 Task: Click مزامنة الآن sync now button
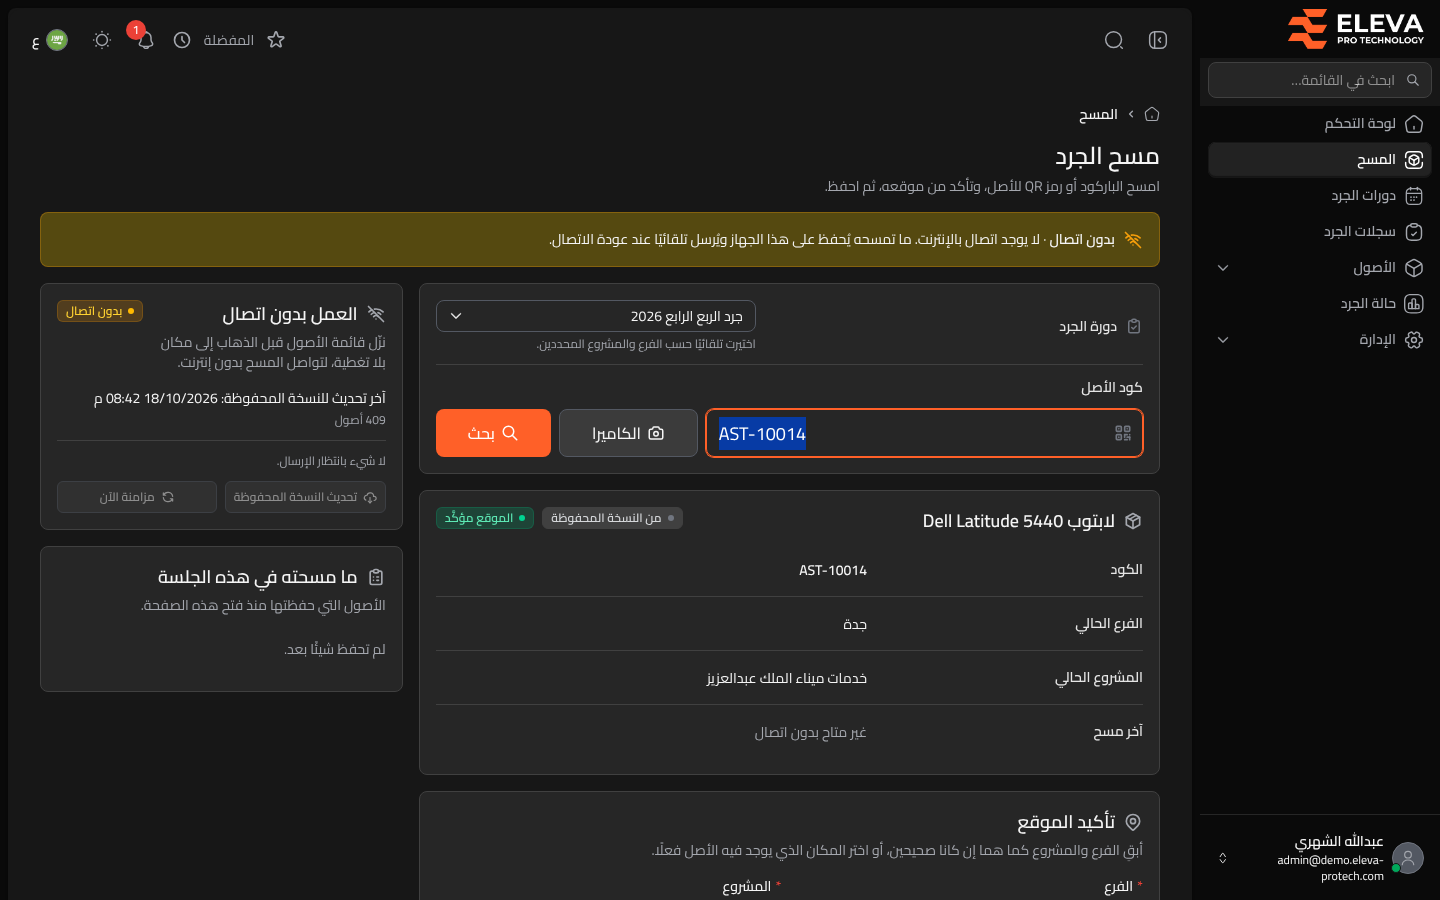(137, 497)
